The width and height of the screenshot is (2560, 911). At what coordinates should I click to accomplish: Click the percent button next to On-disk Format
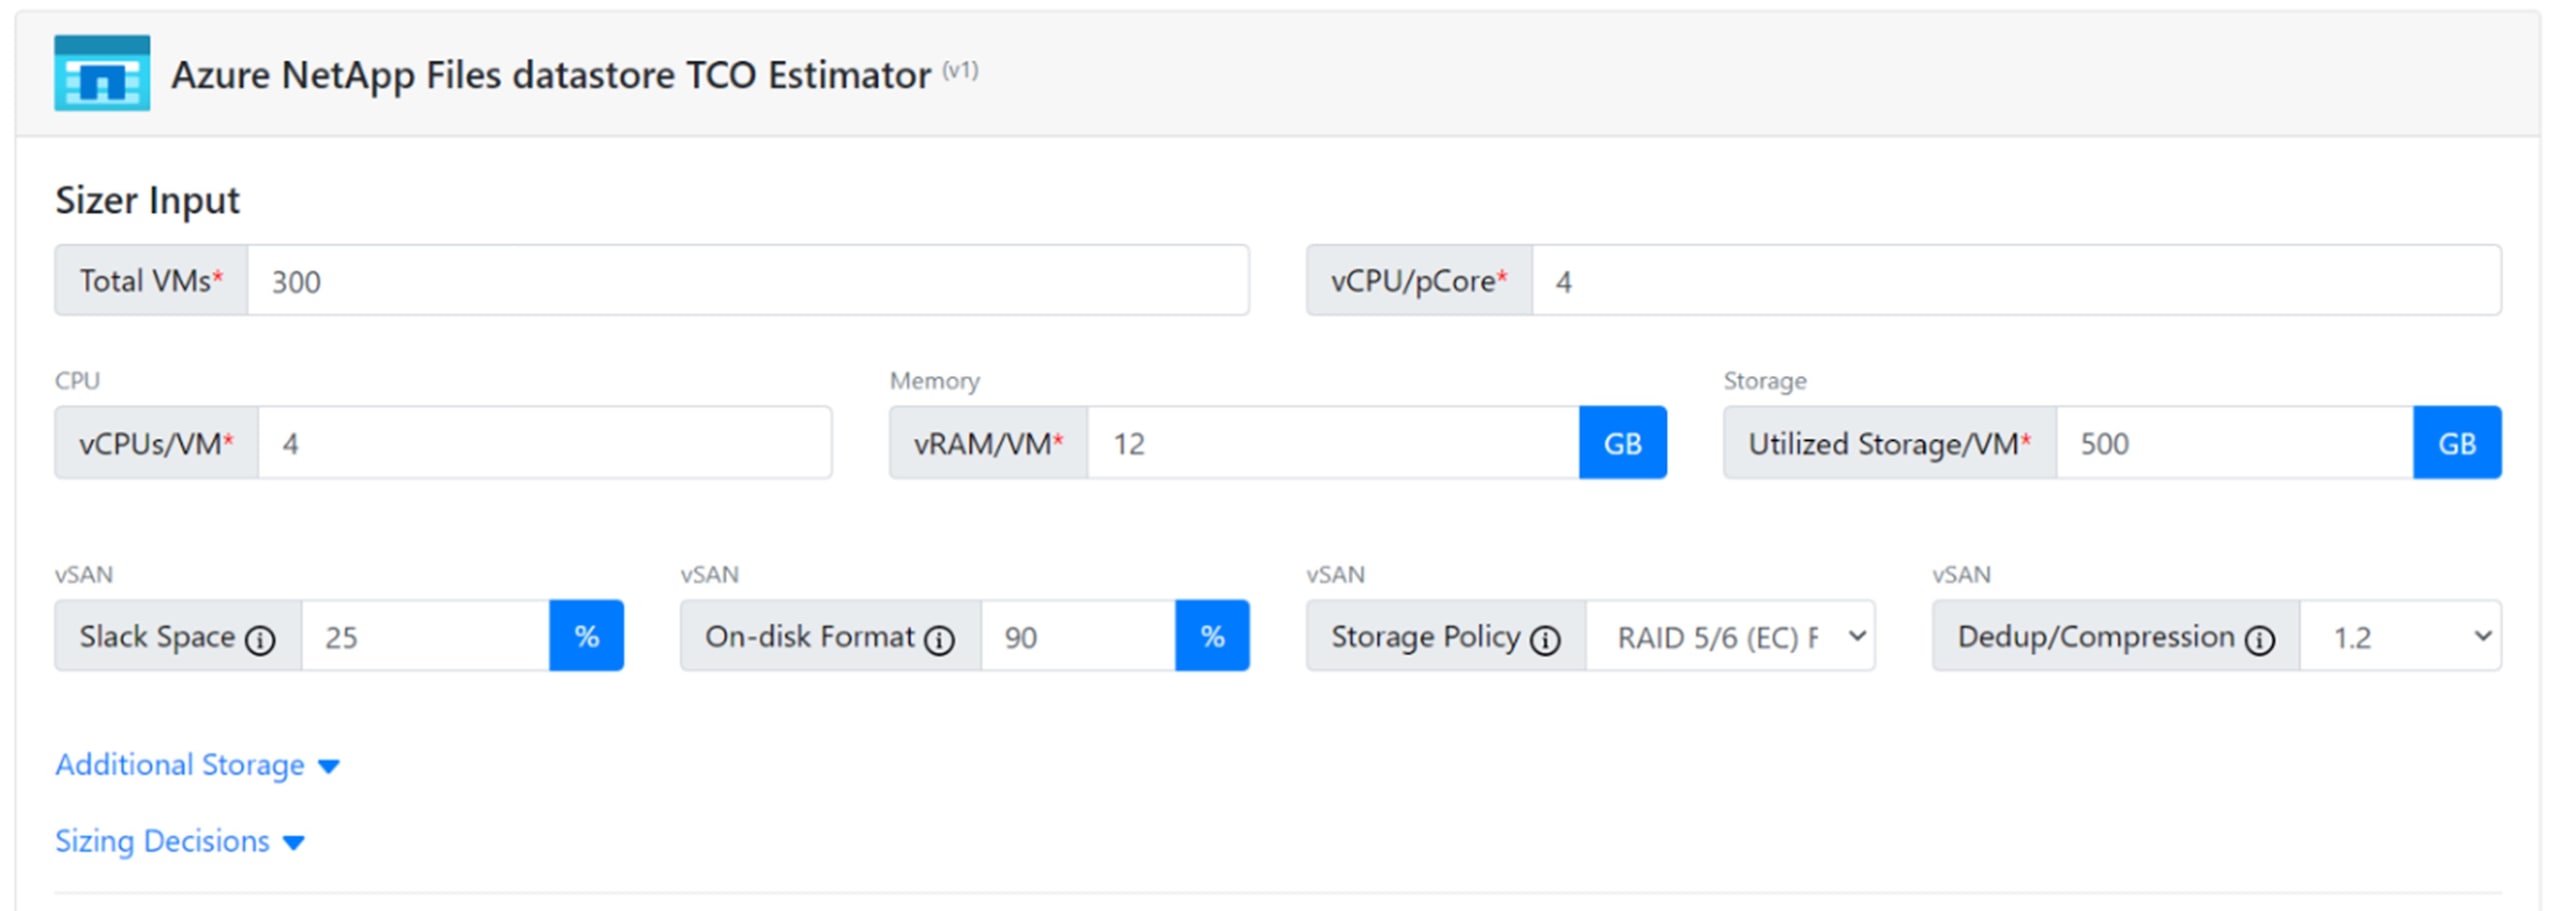[x=1212, y=635]
